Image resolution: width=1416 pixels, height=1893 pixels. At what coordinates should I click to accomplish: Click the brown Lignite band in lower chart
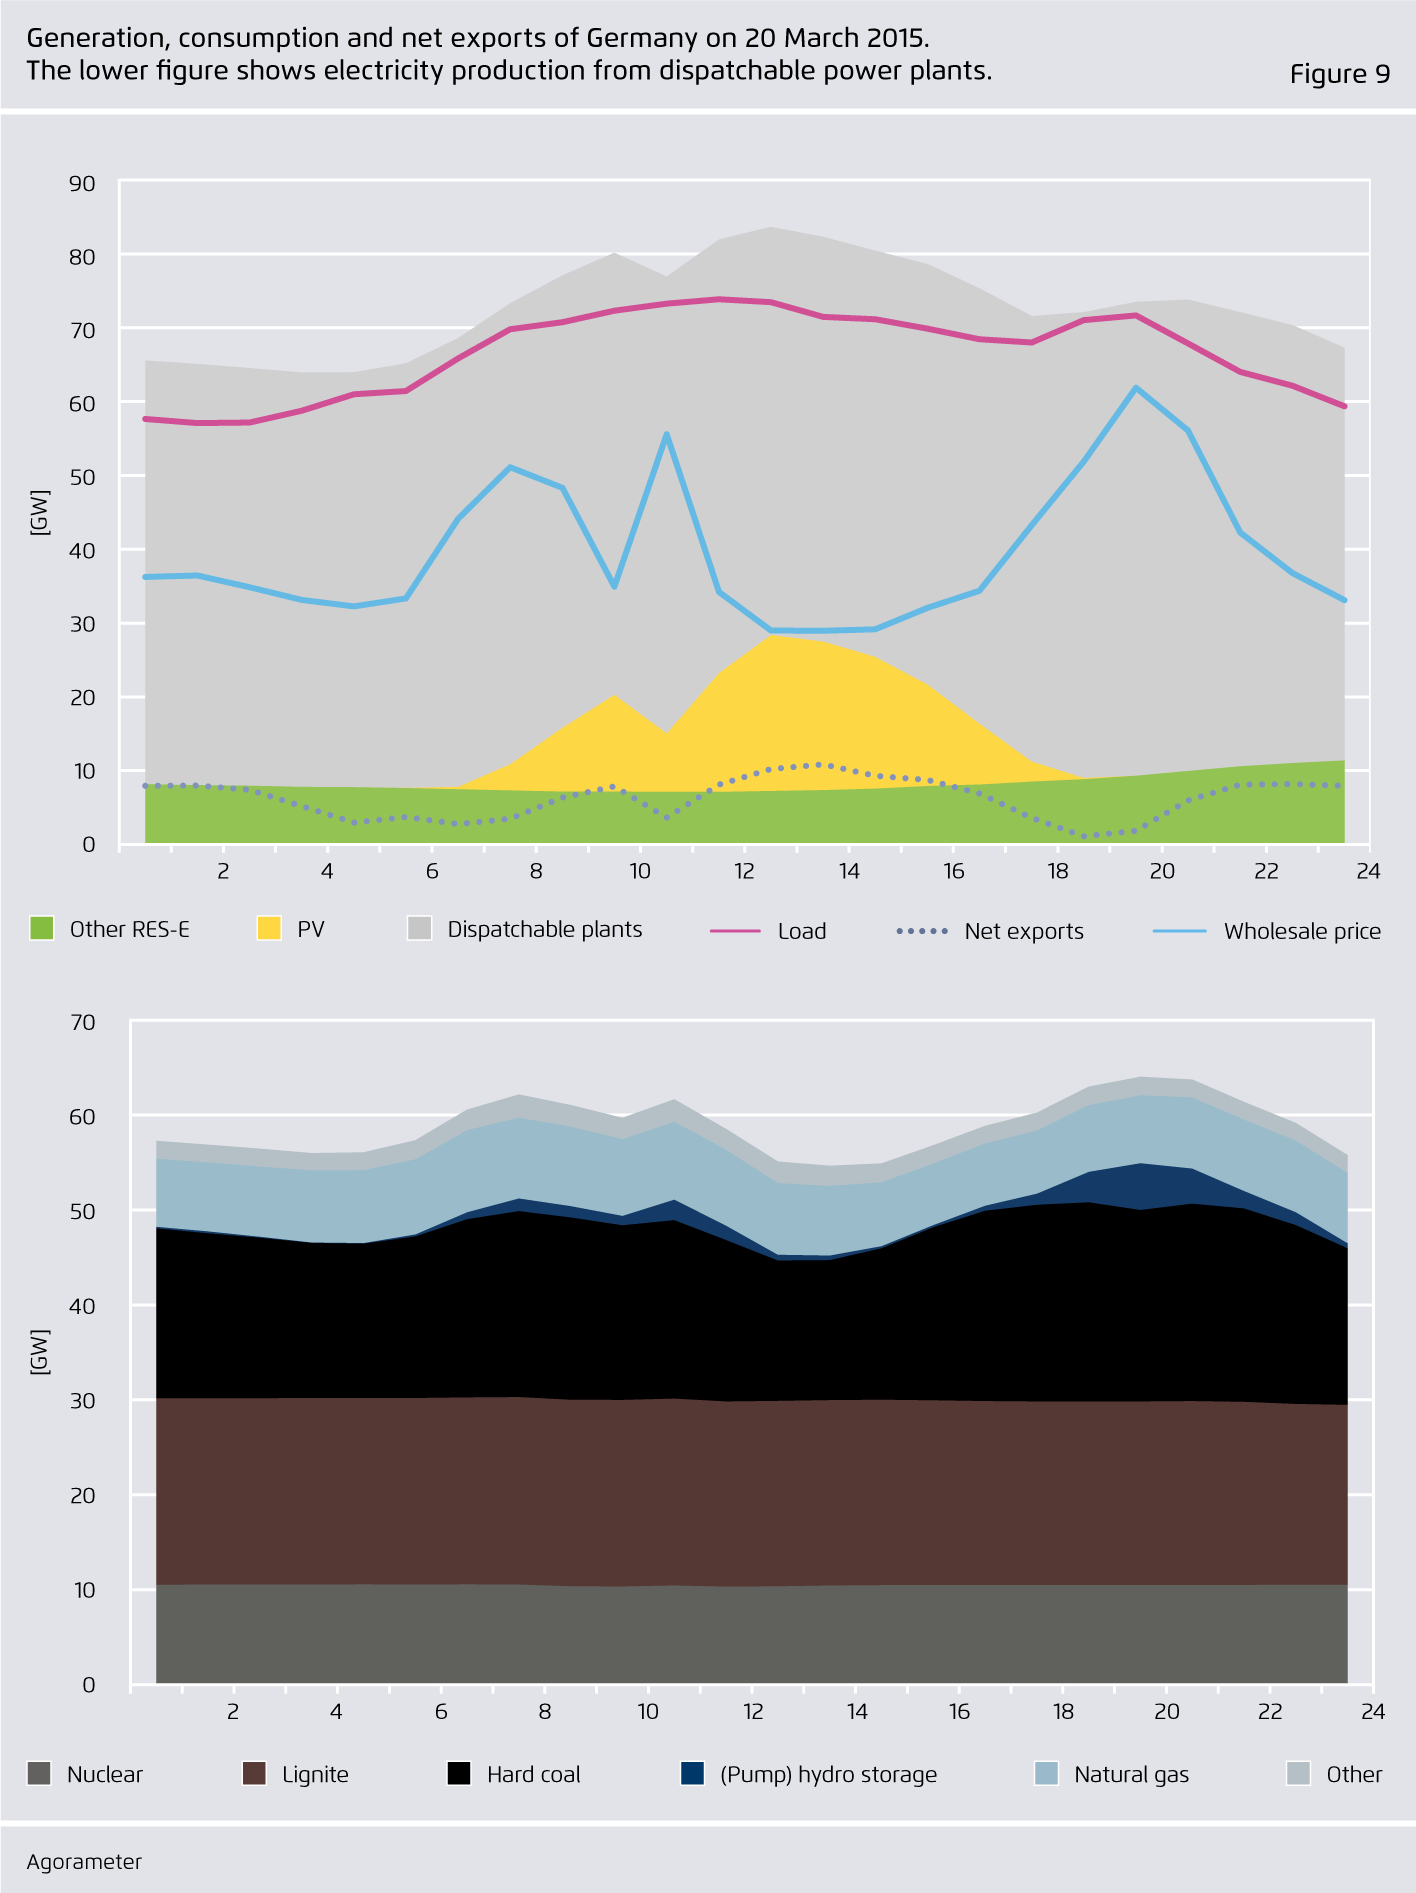(752, 1490)
